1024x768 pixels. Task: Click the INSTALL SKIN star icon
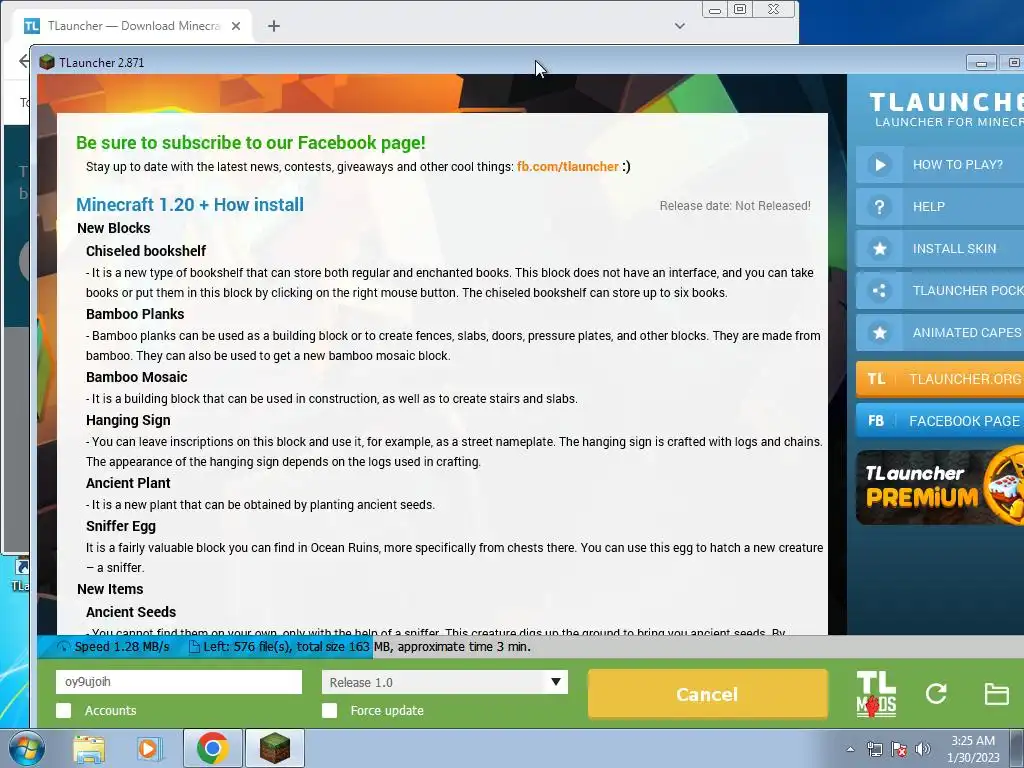pyautogui.click(x=880, y=249)
